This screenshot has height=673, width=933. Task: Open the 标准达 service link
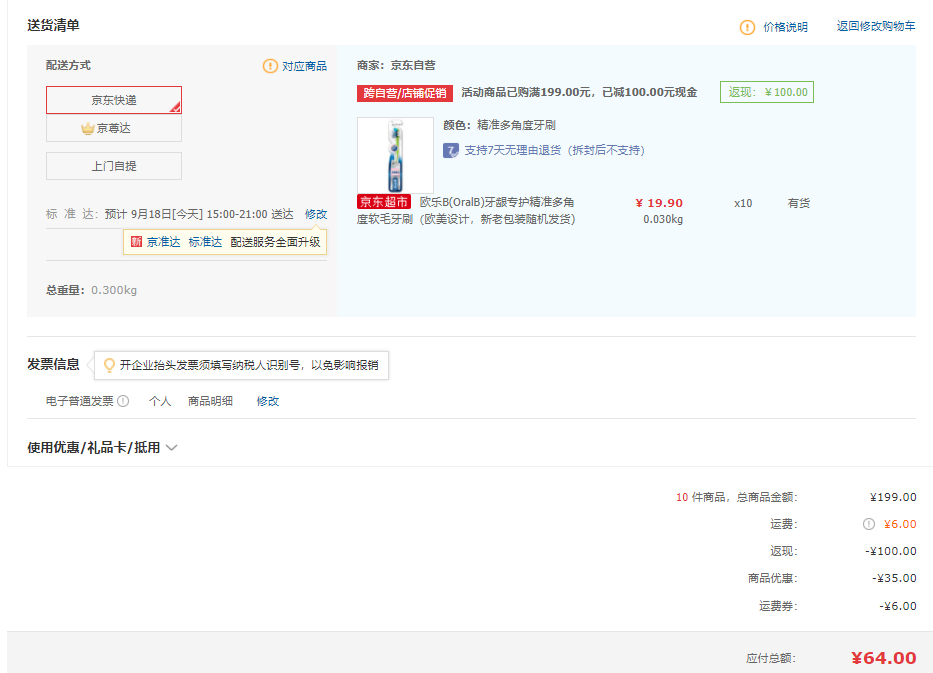click(x=205, y=242)
